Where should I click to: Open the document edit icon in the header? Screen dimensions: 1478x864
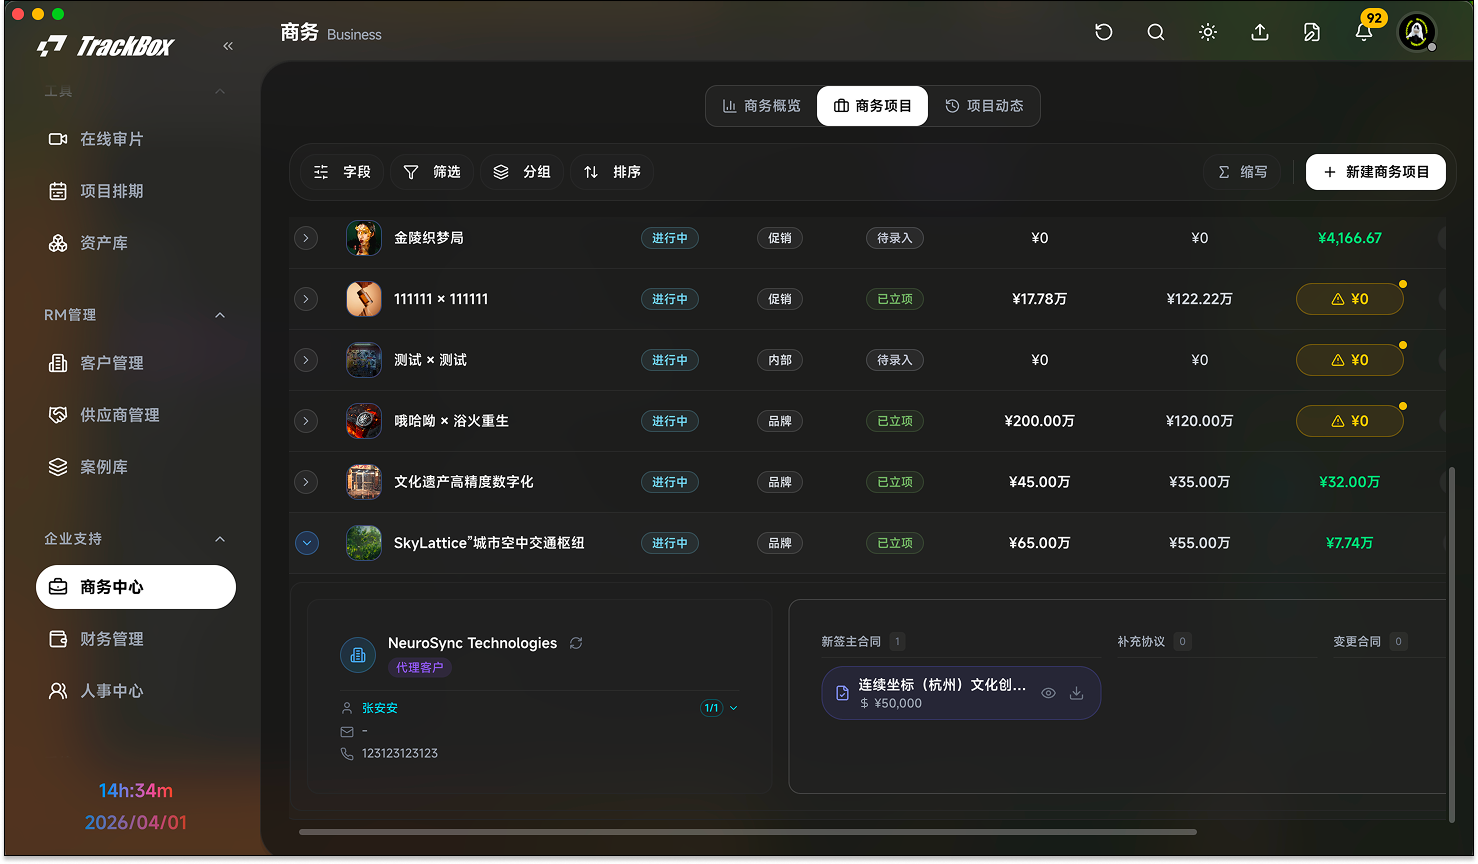point(1312,32)
